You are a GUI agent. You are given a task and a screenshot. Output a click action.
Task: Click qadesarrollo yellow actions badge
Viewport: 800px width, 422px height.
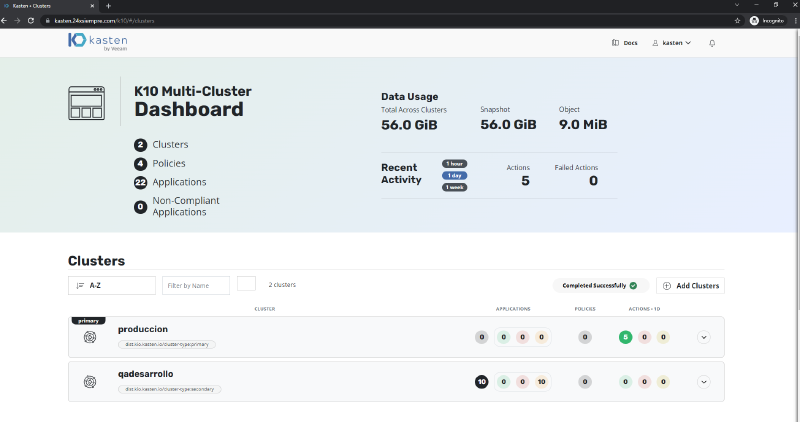[663, 382]
